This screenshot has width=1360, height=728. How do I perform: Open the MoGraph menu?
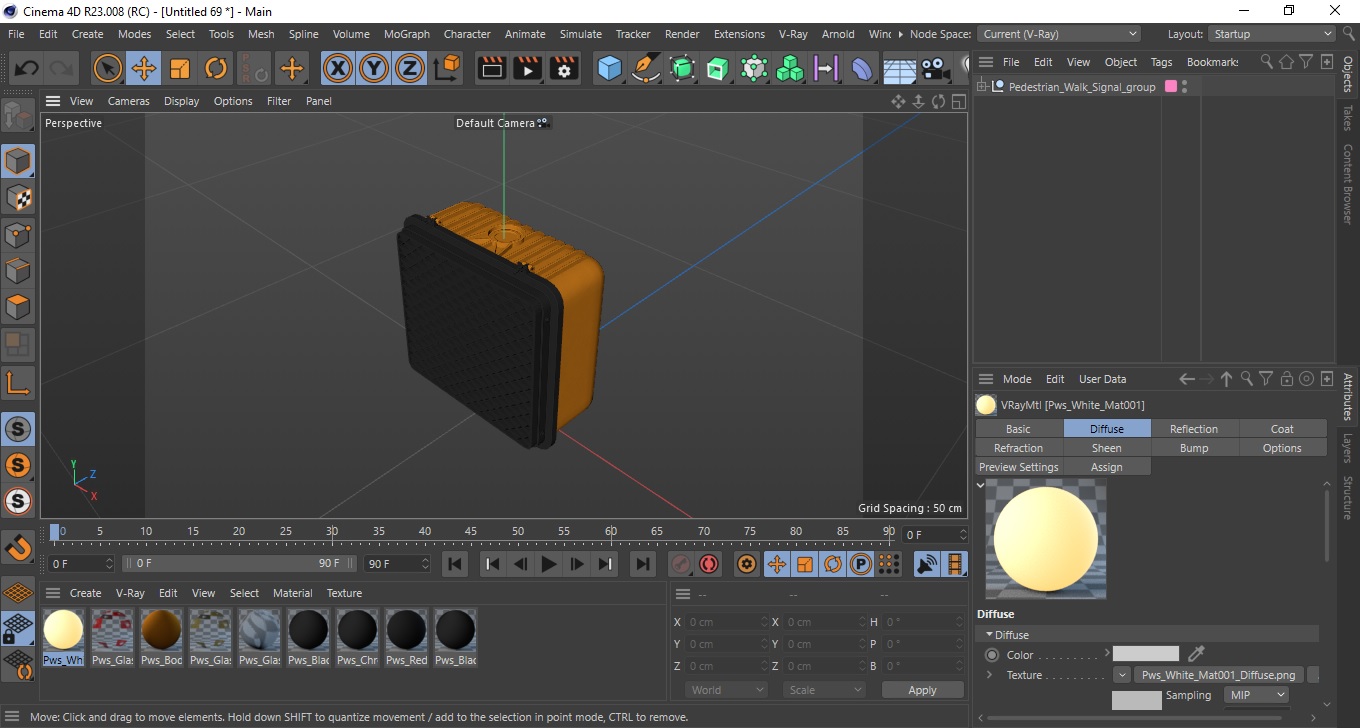(407, 34)
